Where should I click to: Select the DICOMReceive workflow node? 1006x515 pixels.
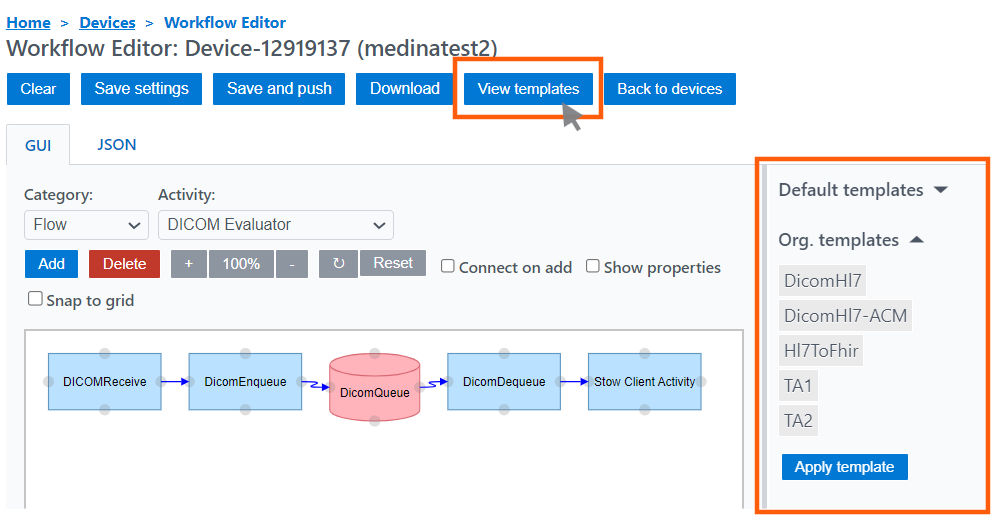(104, 381)
